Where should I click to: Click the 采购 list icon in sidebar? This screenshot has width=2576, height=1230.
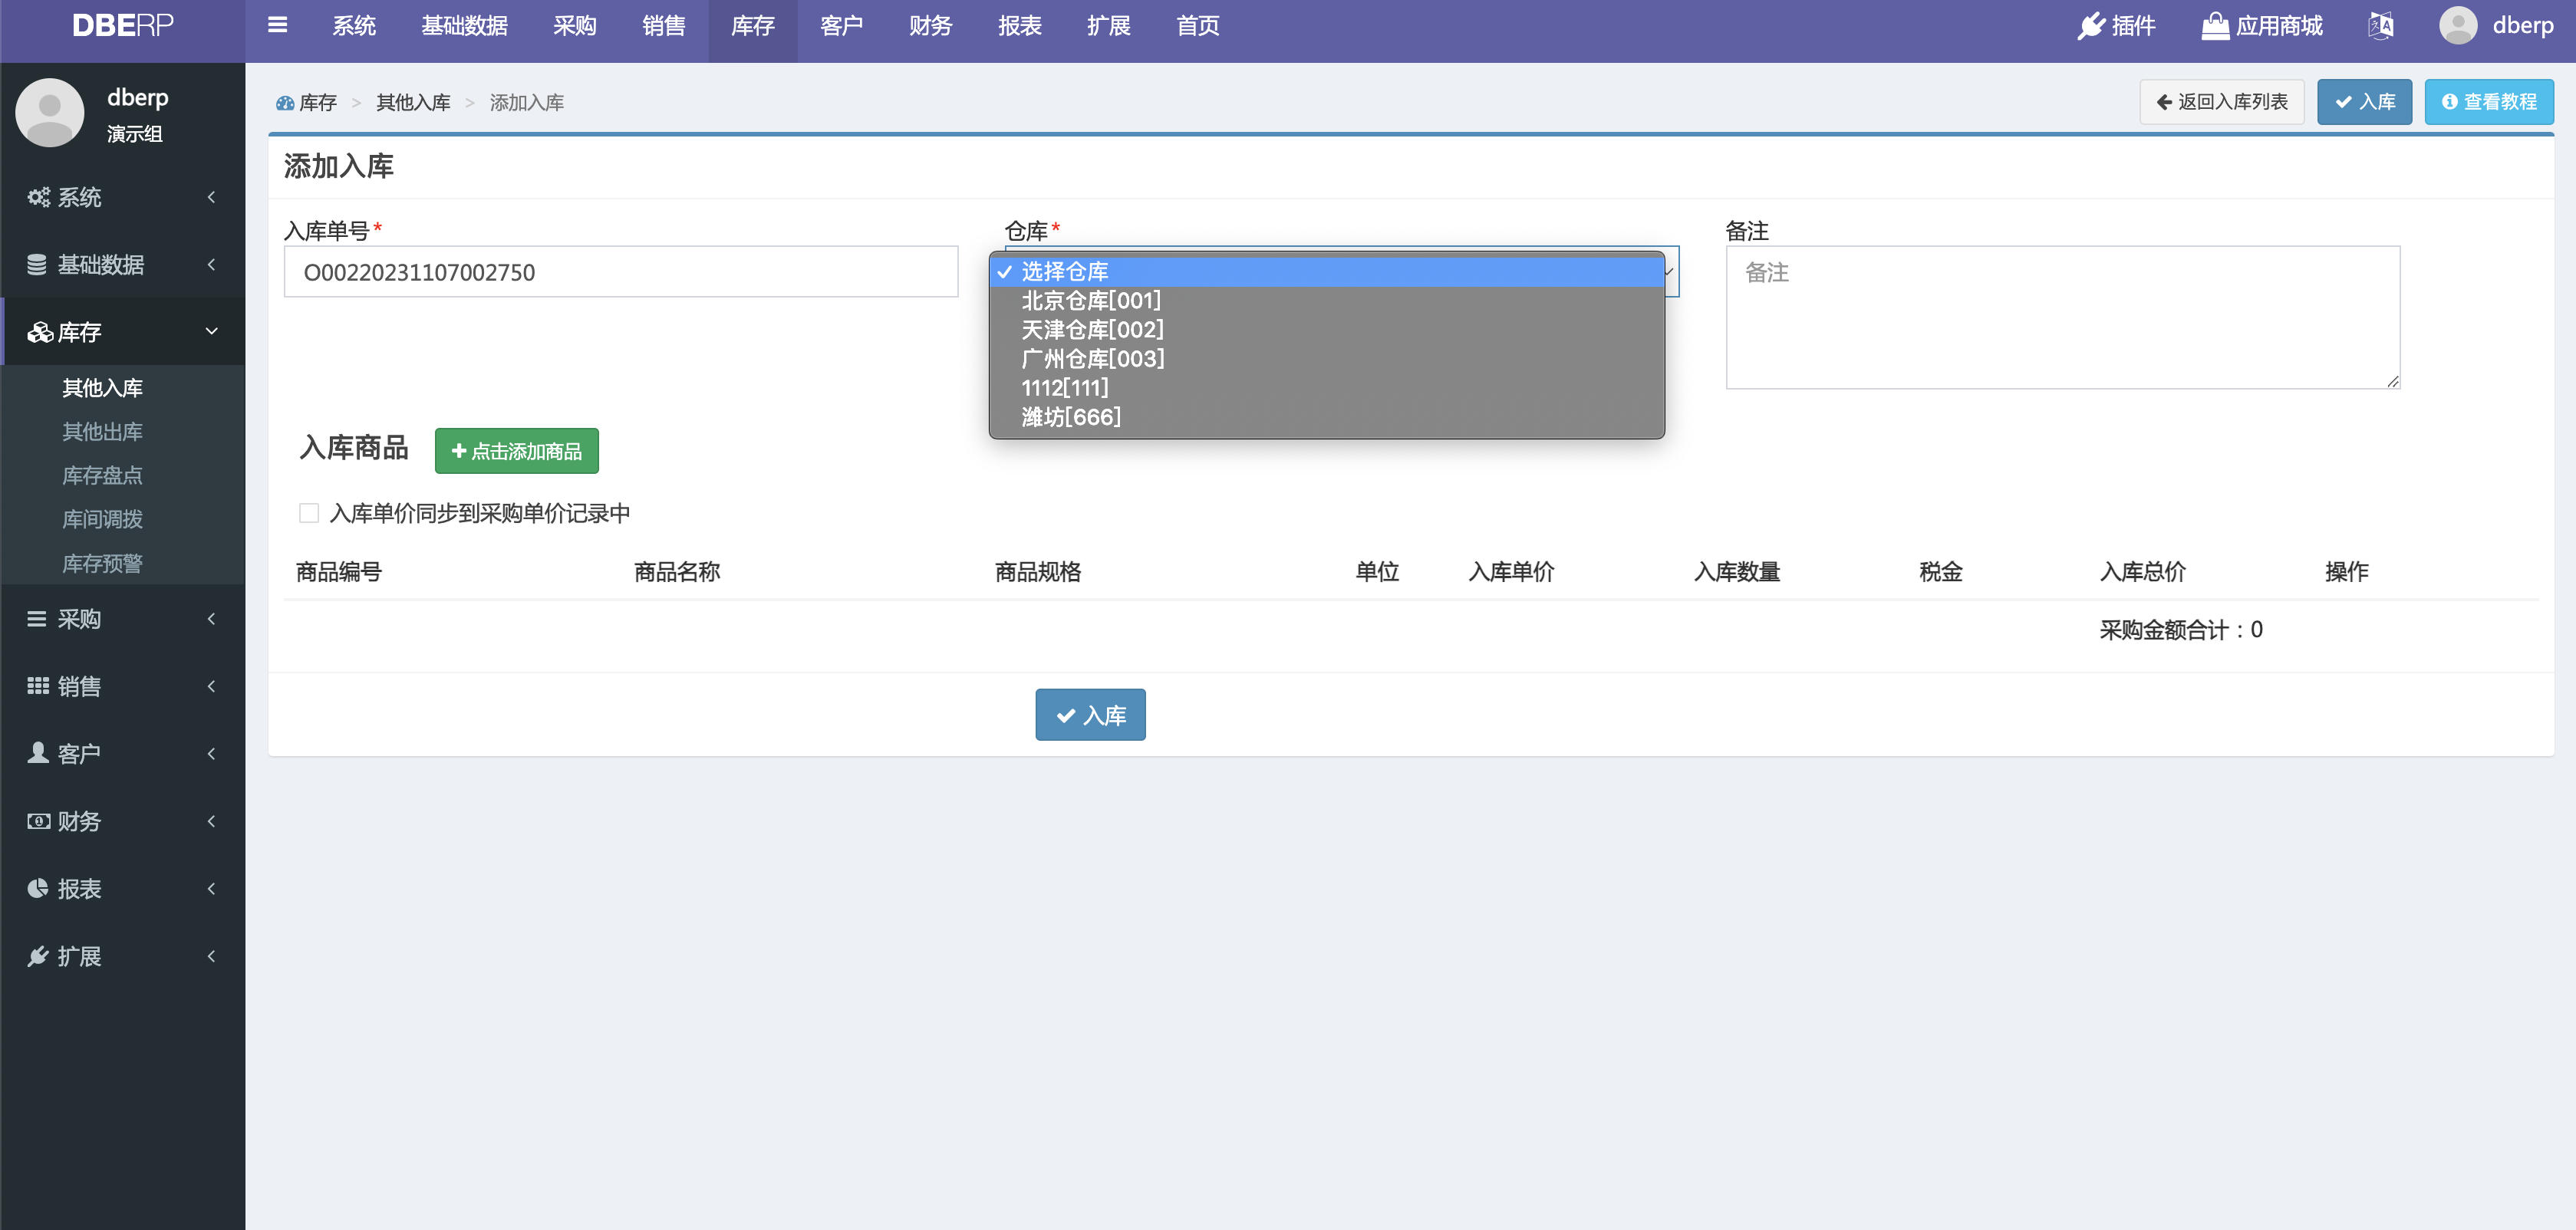[x=37, y=619]
